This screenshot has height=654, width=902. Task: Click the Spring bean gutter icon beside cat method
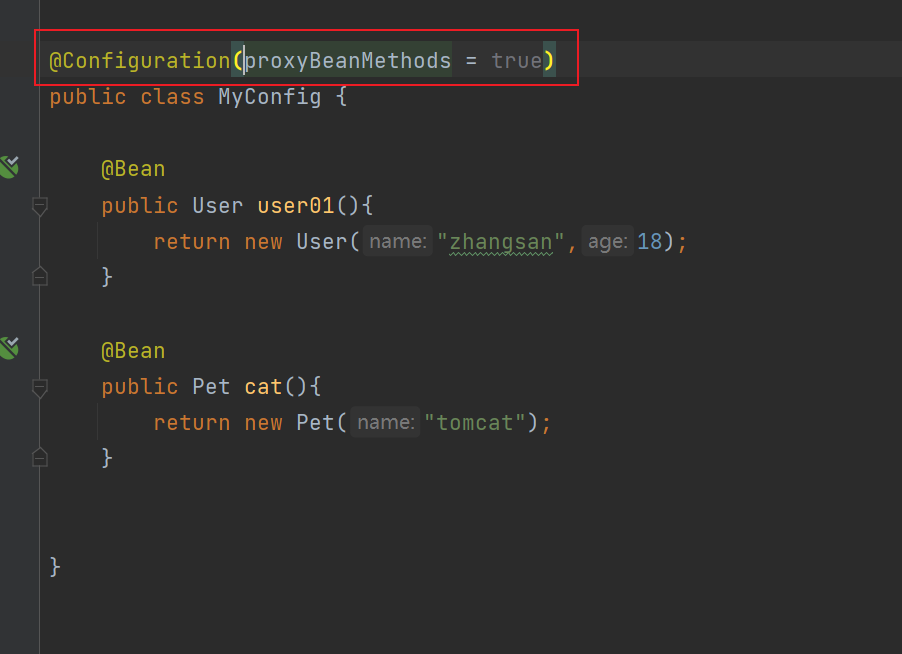(x=10, y=348)
